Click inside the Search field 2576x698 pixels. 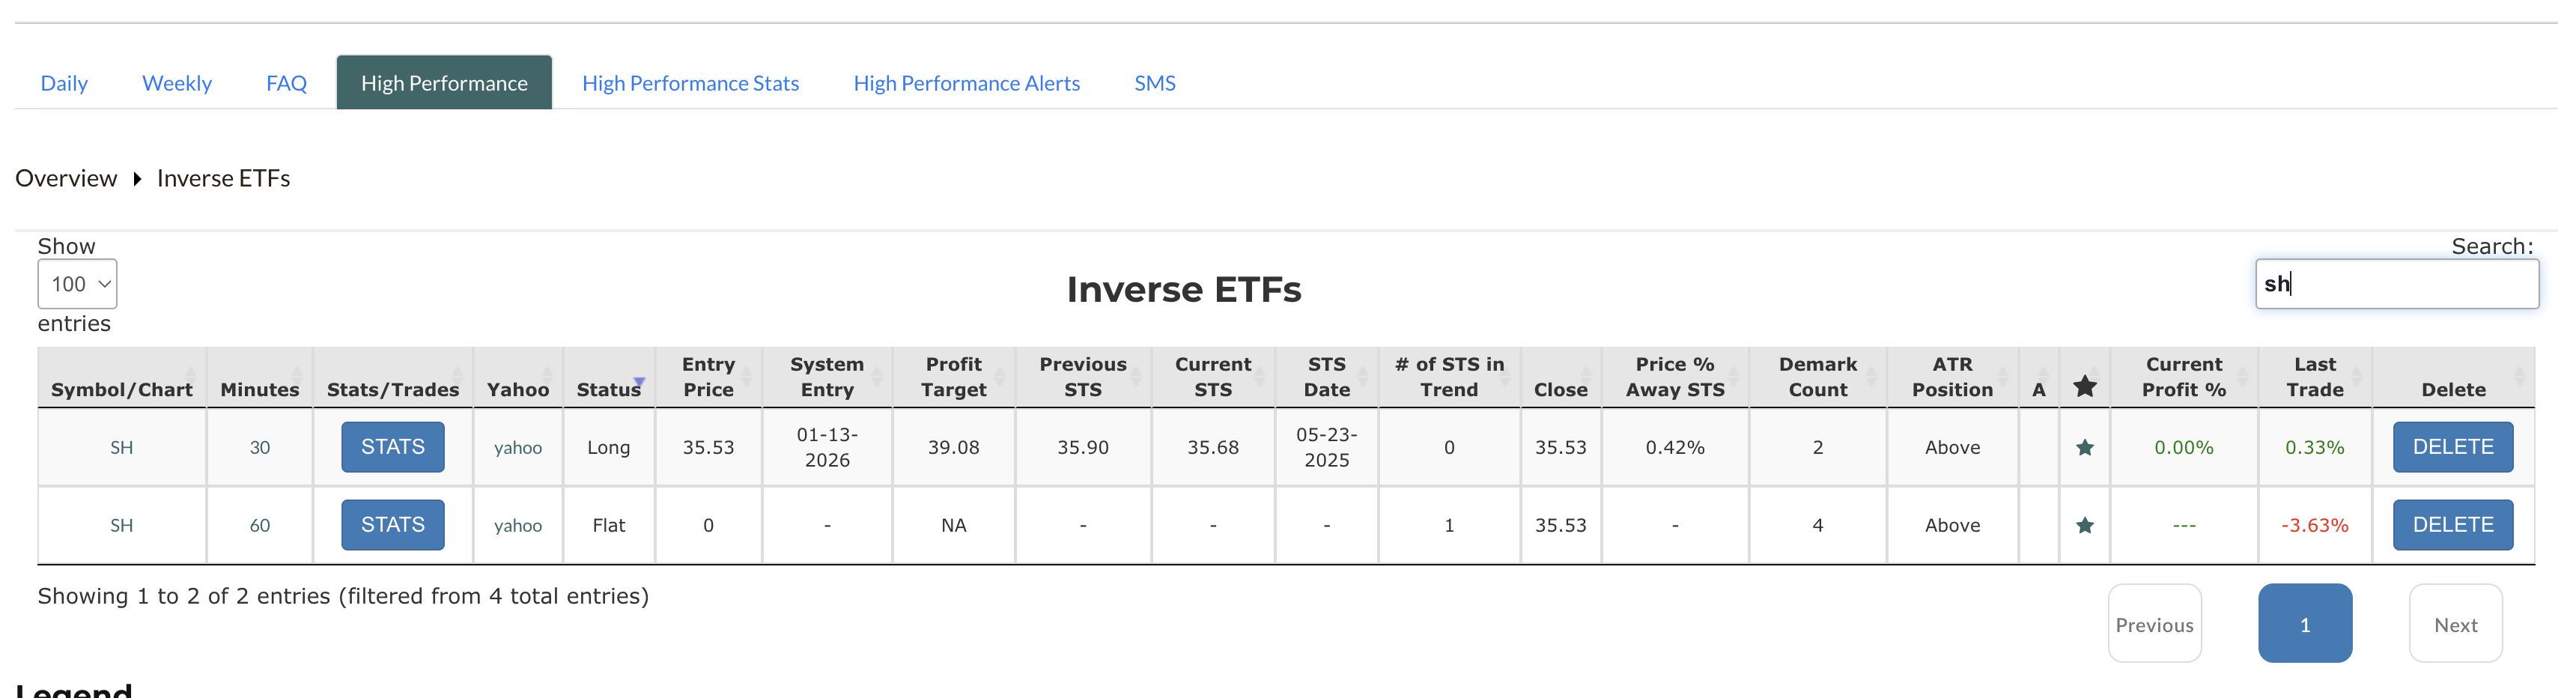[2396, 284]
